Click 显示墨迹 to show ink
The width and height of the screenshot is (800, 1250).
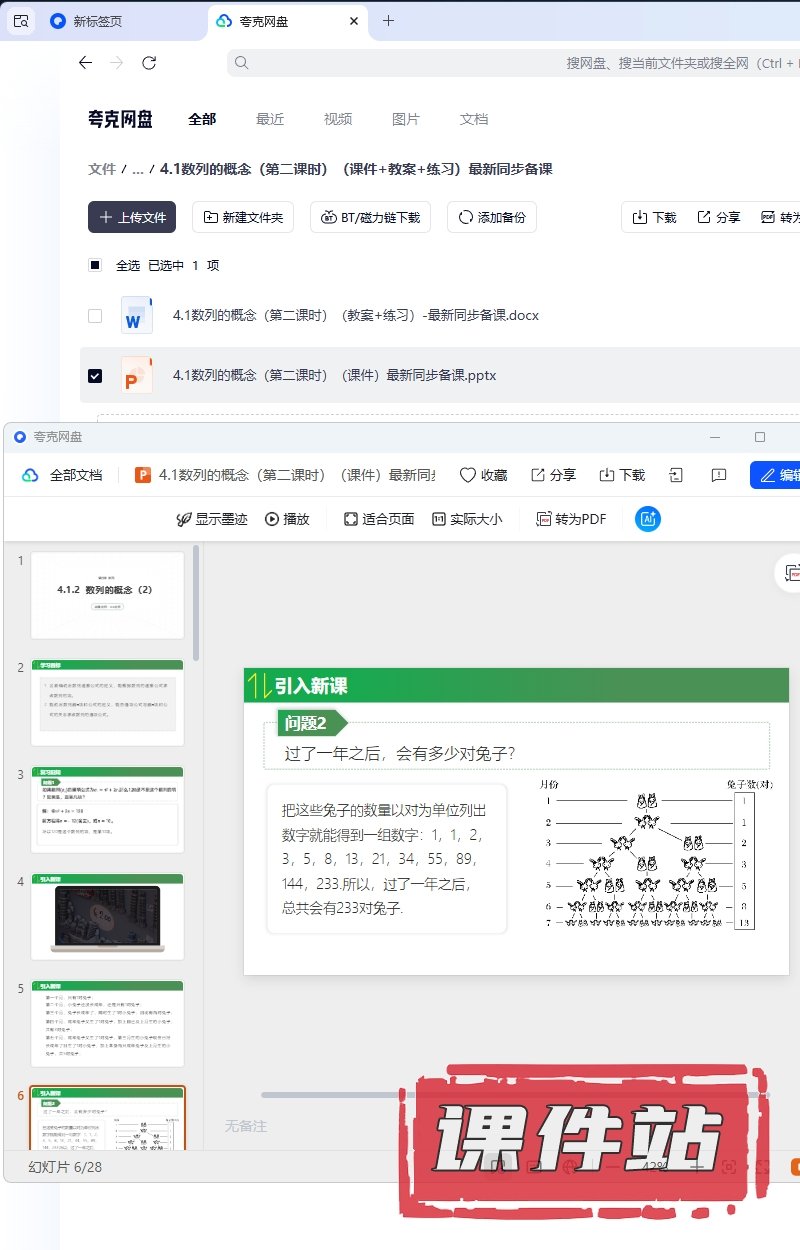click(x=212, y=519)
